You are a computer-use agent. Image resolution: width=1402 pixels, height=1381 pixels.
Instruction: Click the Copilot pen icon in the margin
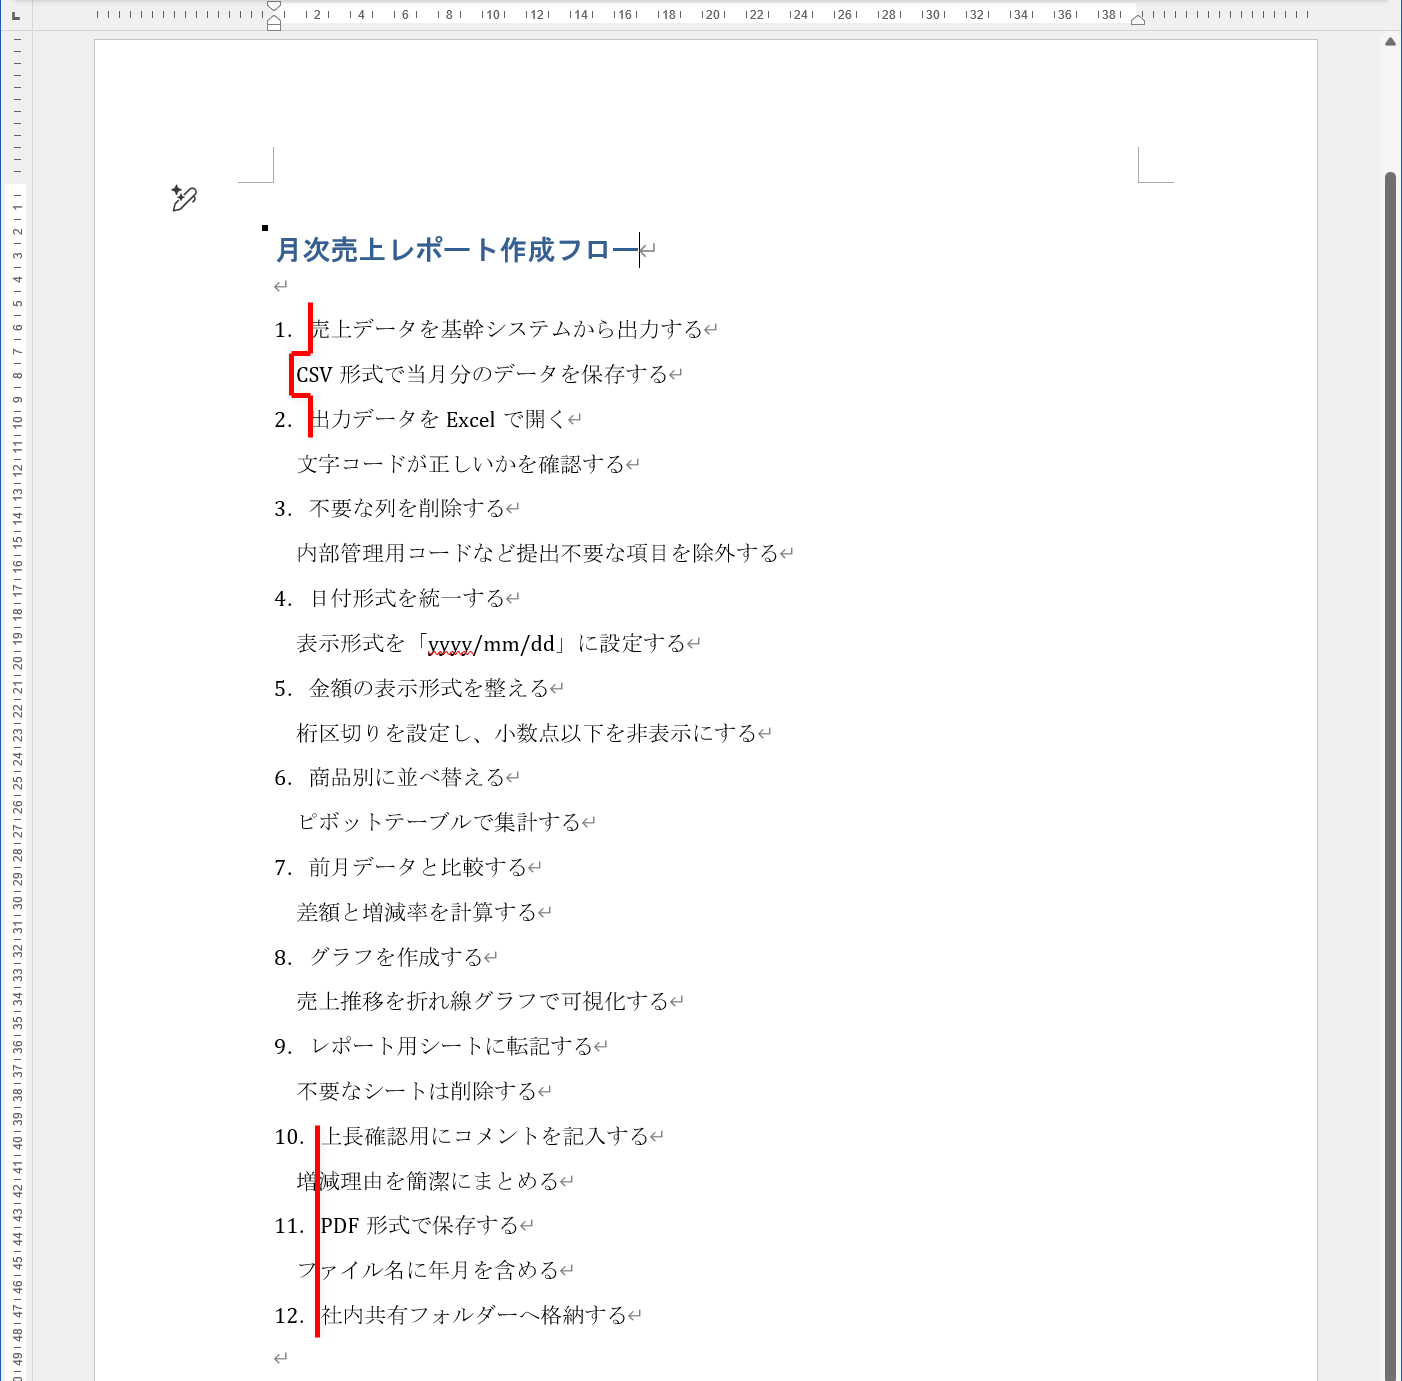(184, 197)
